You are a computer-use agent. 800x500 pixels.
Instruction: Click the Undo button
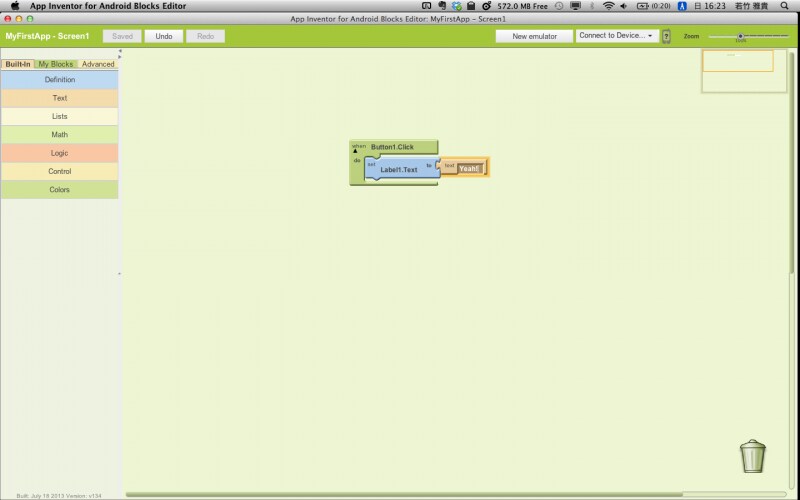click(163, 36)
